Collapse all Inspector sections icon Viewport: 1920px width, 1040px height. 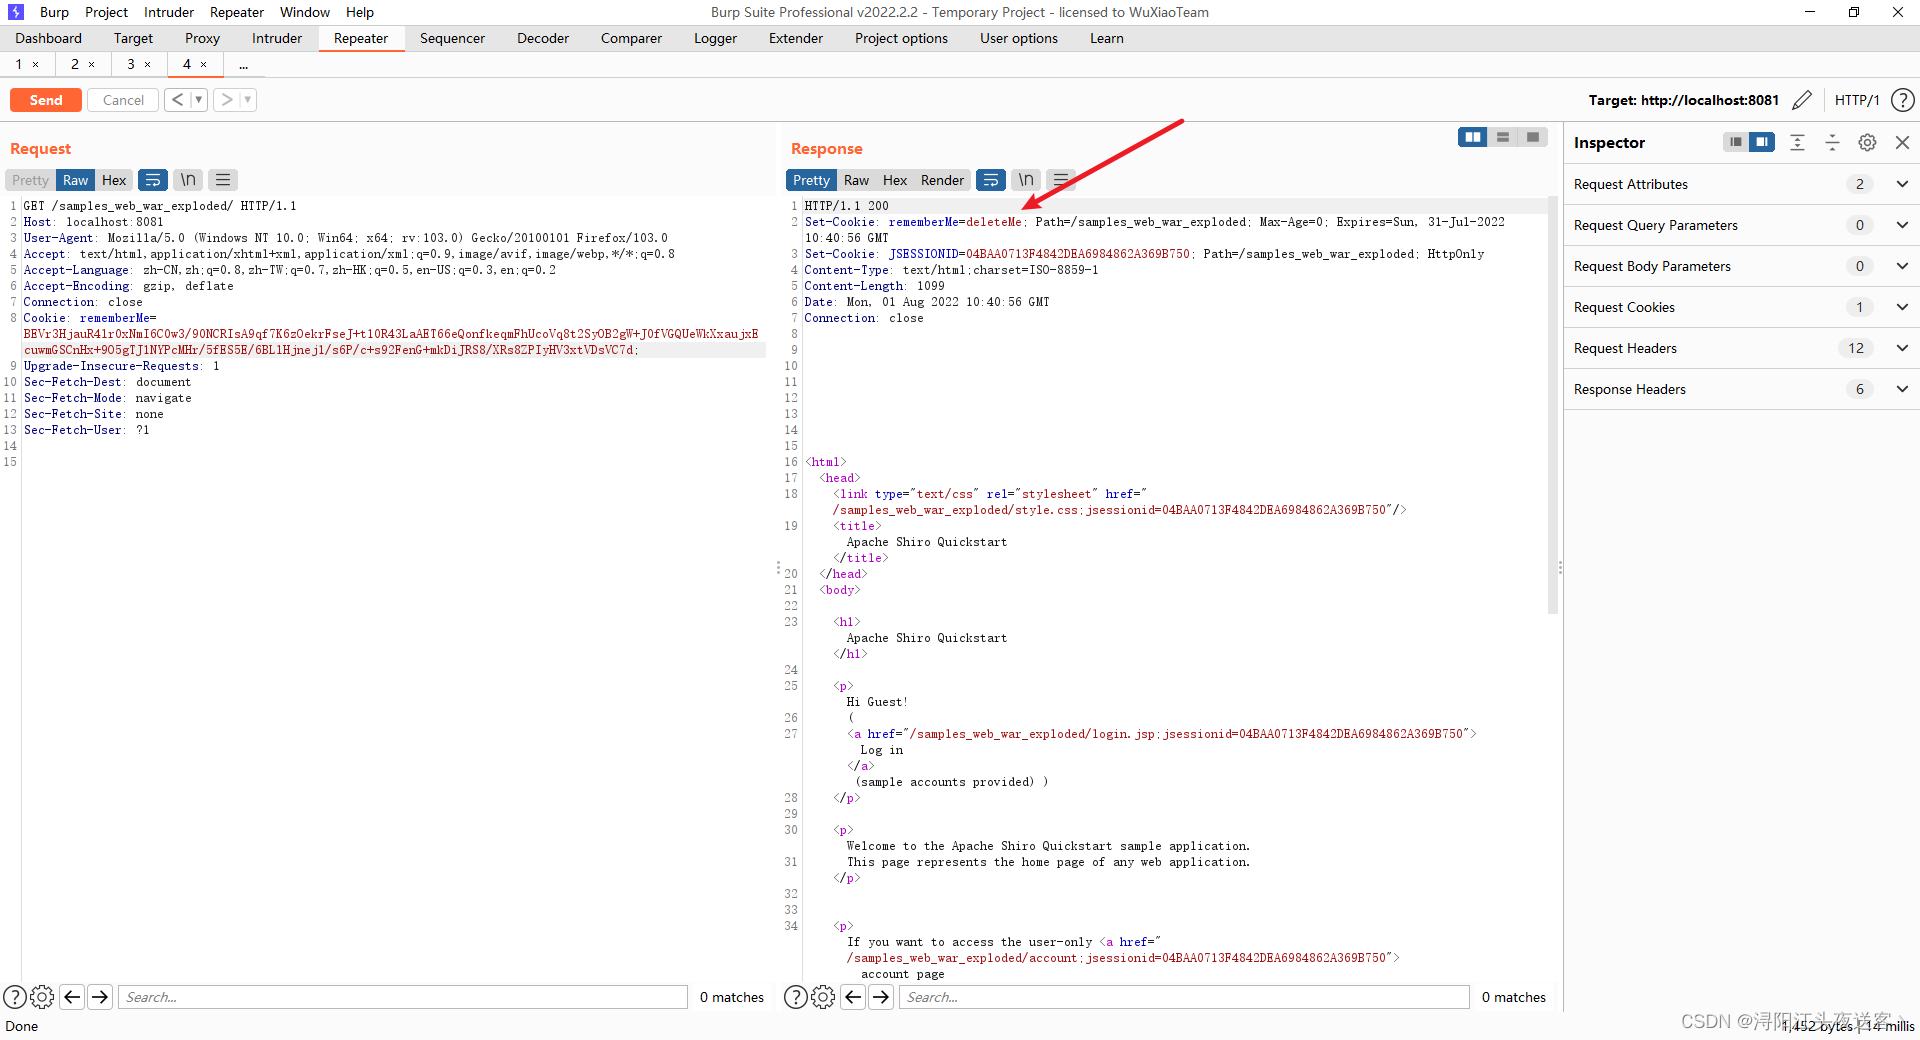[1832, 143]
